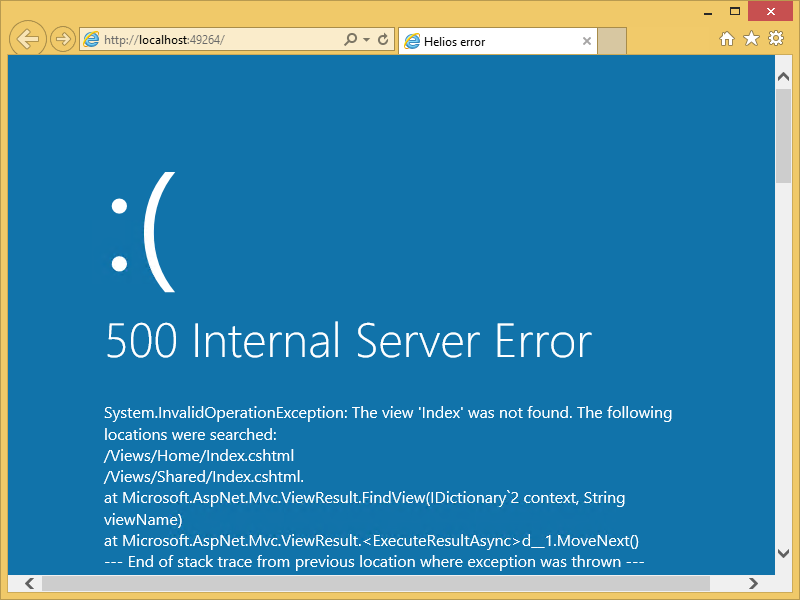Screen dimensions: 800x600
Task: Click the vertical scrollbar down arrow
Action: coord(783,553)
